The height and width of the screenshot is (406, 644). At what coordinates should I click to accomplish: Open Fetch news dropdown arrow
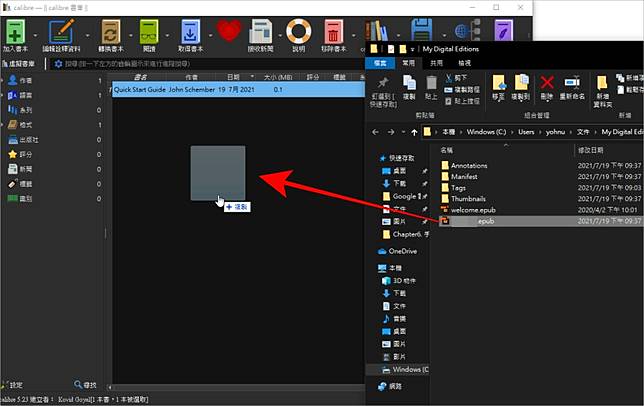pos(279,36)
